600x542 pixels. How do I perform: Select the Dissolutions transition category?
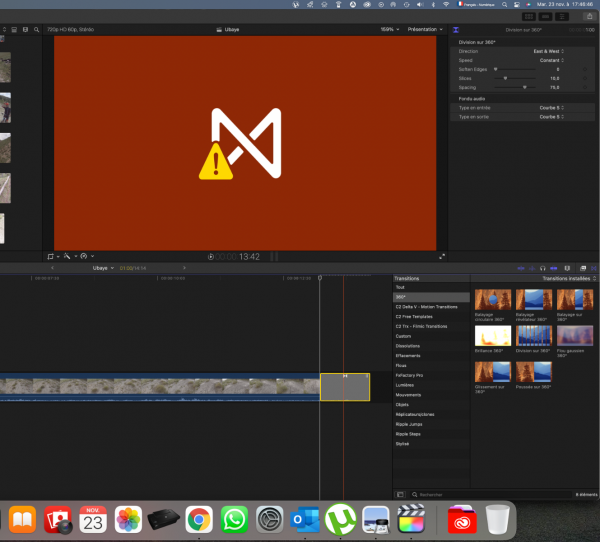[x=409, y=346]
